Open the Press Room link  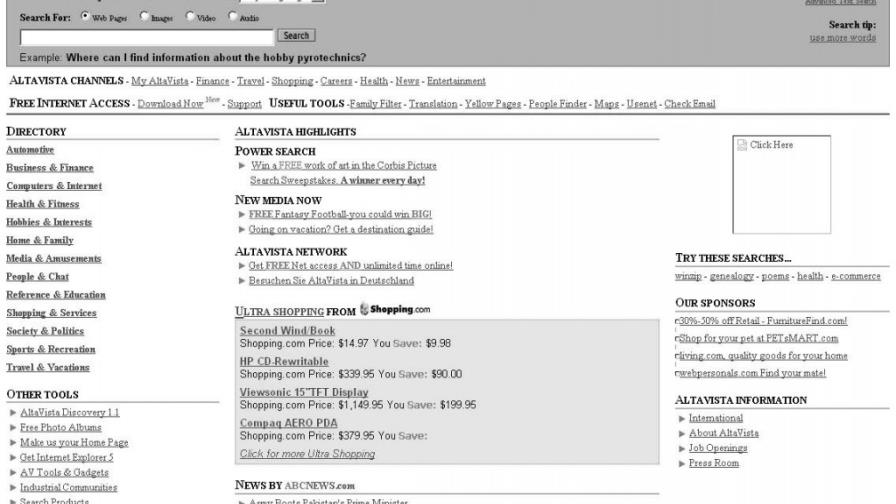pyautogui.click(x=714, y=463)
